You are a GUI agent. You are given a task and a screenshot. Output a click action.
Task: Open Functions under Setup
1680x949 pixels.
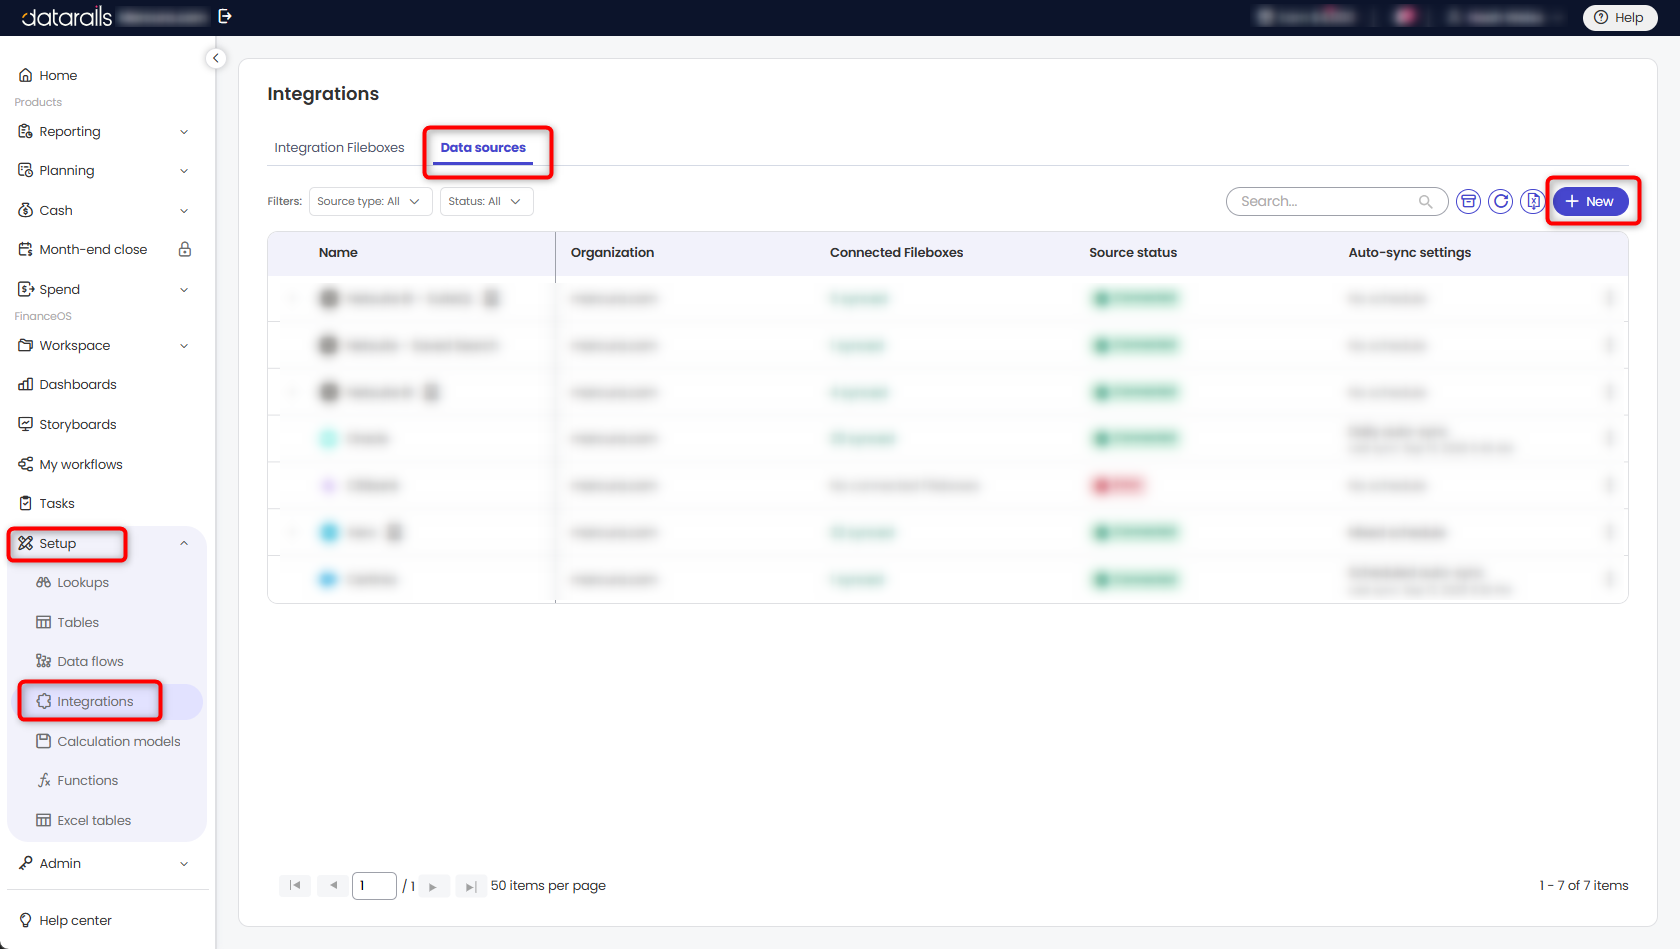tap(88, 780)
